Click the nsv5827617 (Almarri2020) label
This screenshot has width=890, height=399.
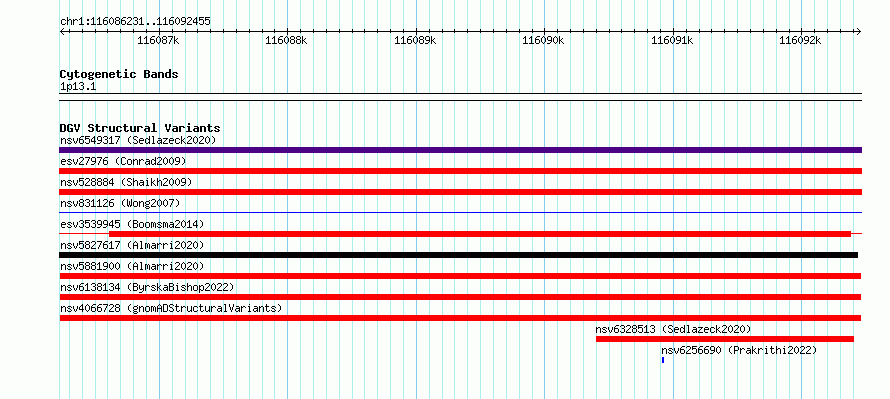(x=132, y=245)
